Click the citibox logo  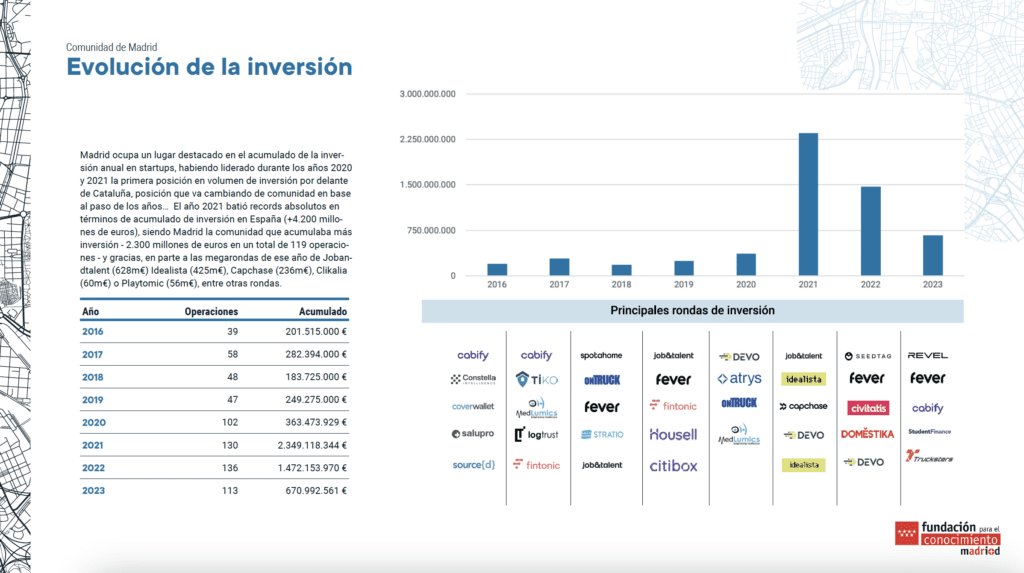point(673,466)
